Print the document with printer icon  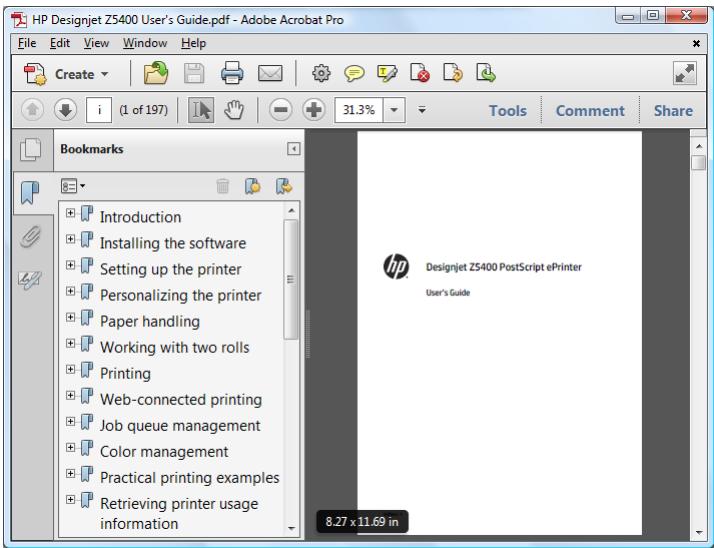[232, 73]
